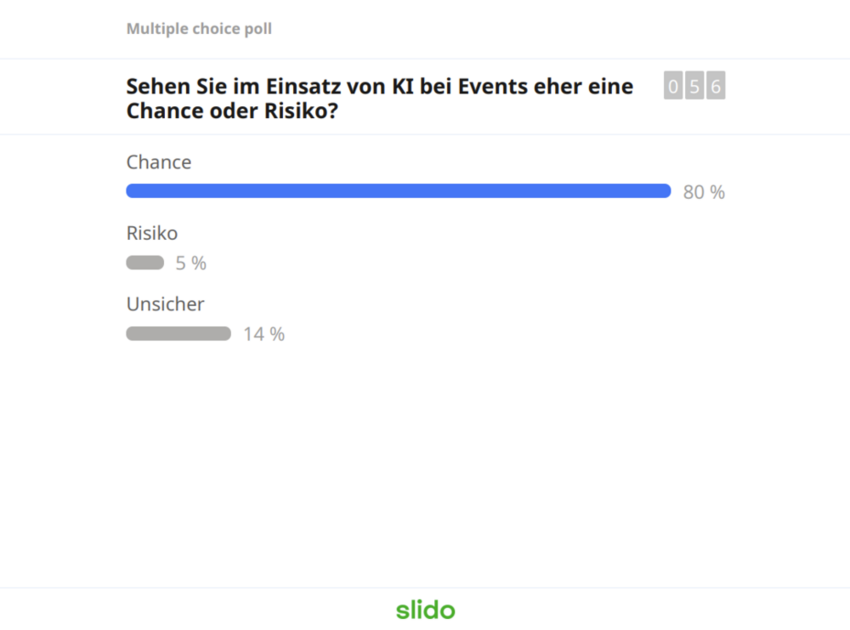The width and height of the screenshot is (850, 630).
Task: Click the 5 % value next to Risiko
Action: point(192,263)
